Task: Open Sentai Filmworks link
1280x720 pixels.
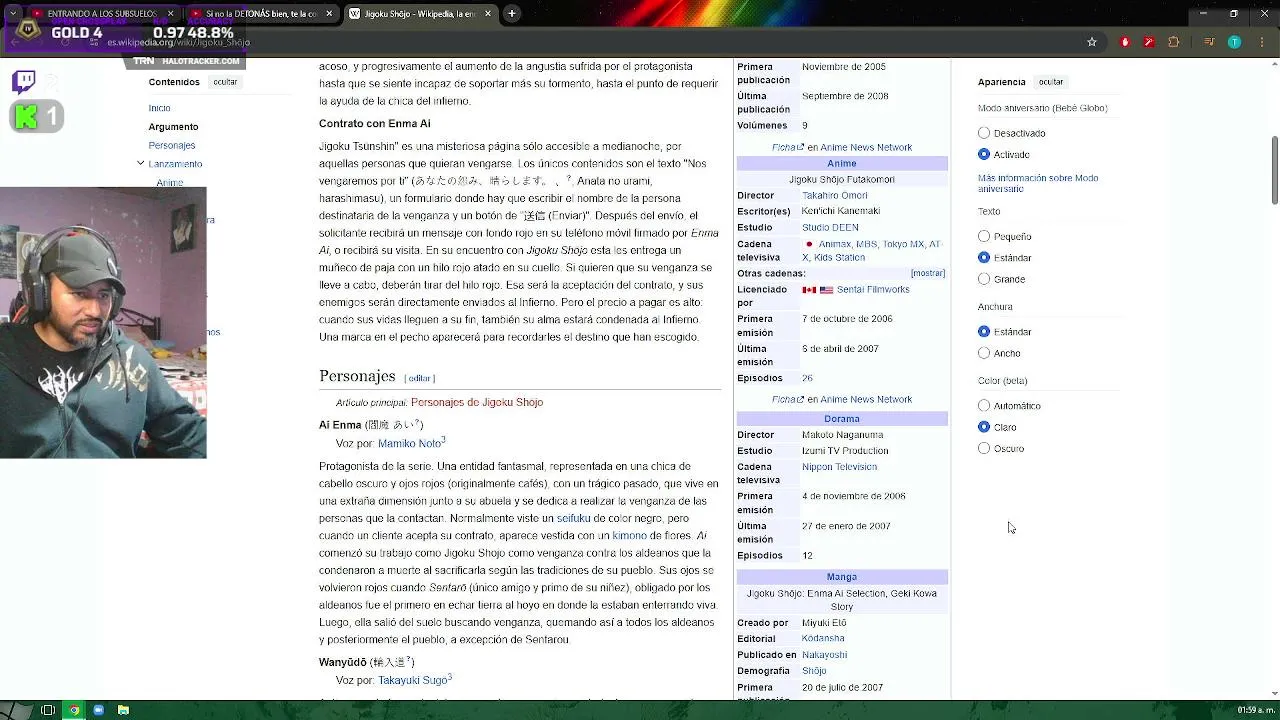Action: point(873,290)
